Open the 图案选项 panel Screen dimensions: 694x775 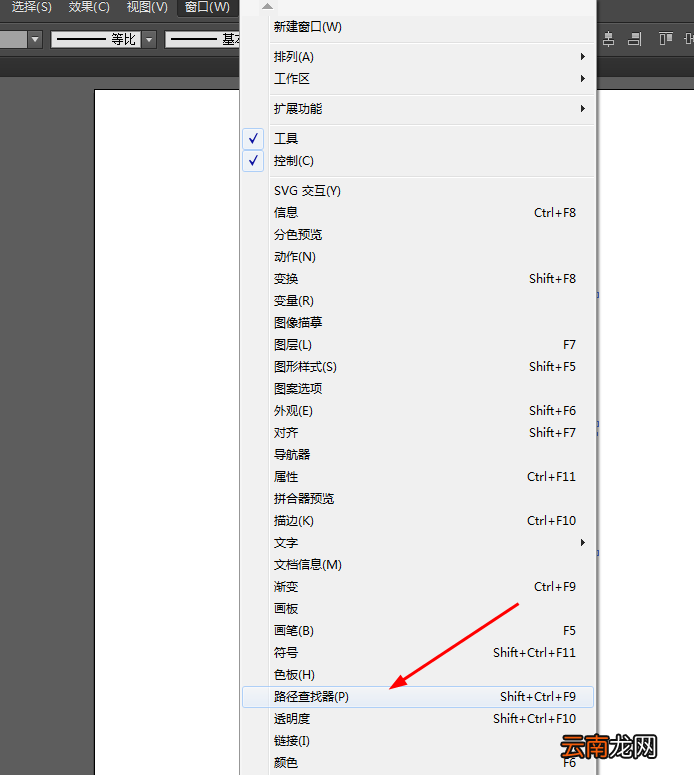[x=418, y=388]
